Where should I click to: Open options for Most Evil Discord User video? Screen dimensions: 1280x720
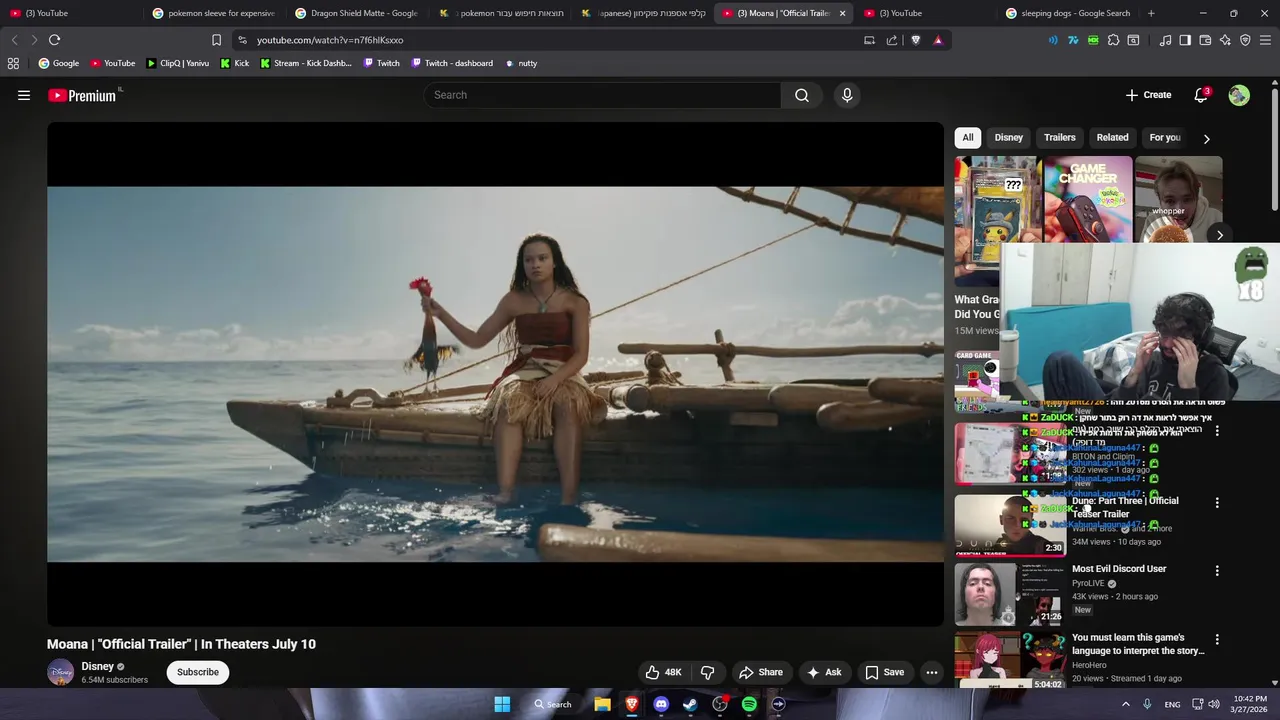(x=1217, y=571)
